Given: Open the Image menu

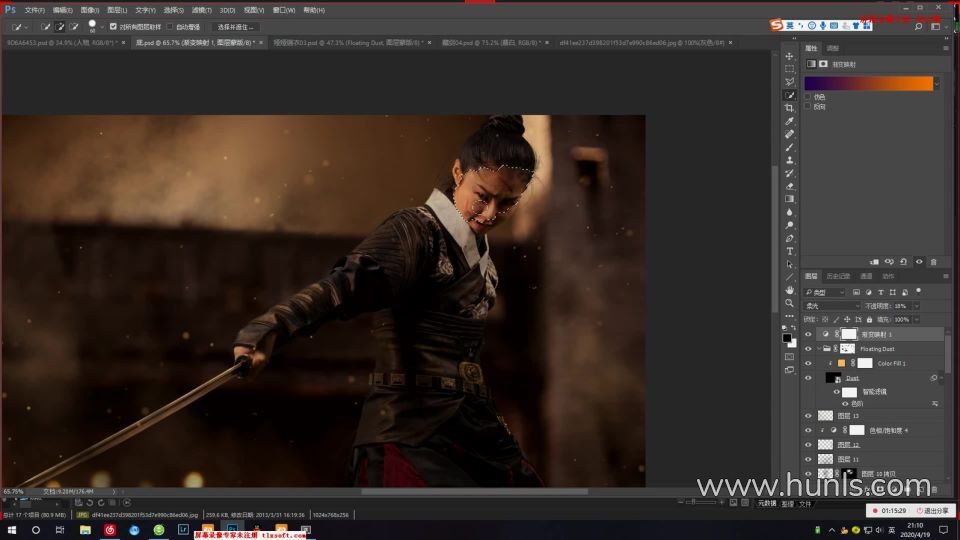Looking at the screenshot, I should coord(89,10).
